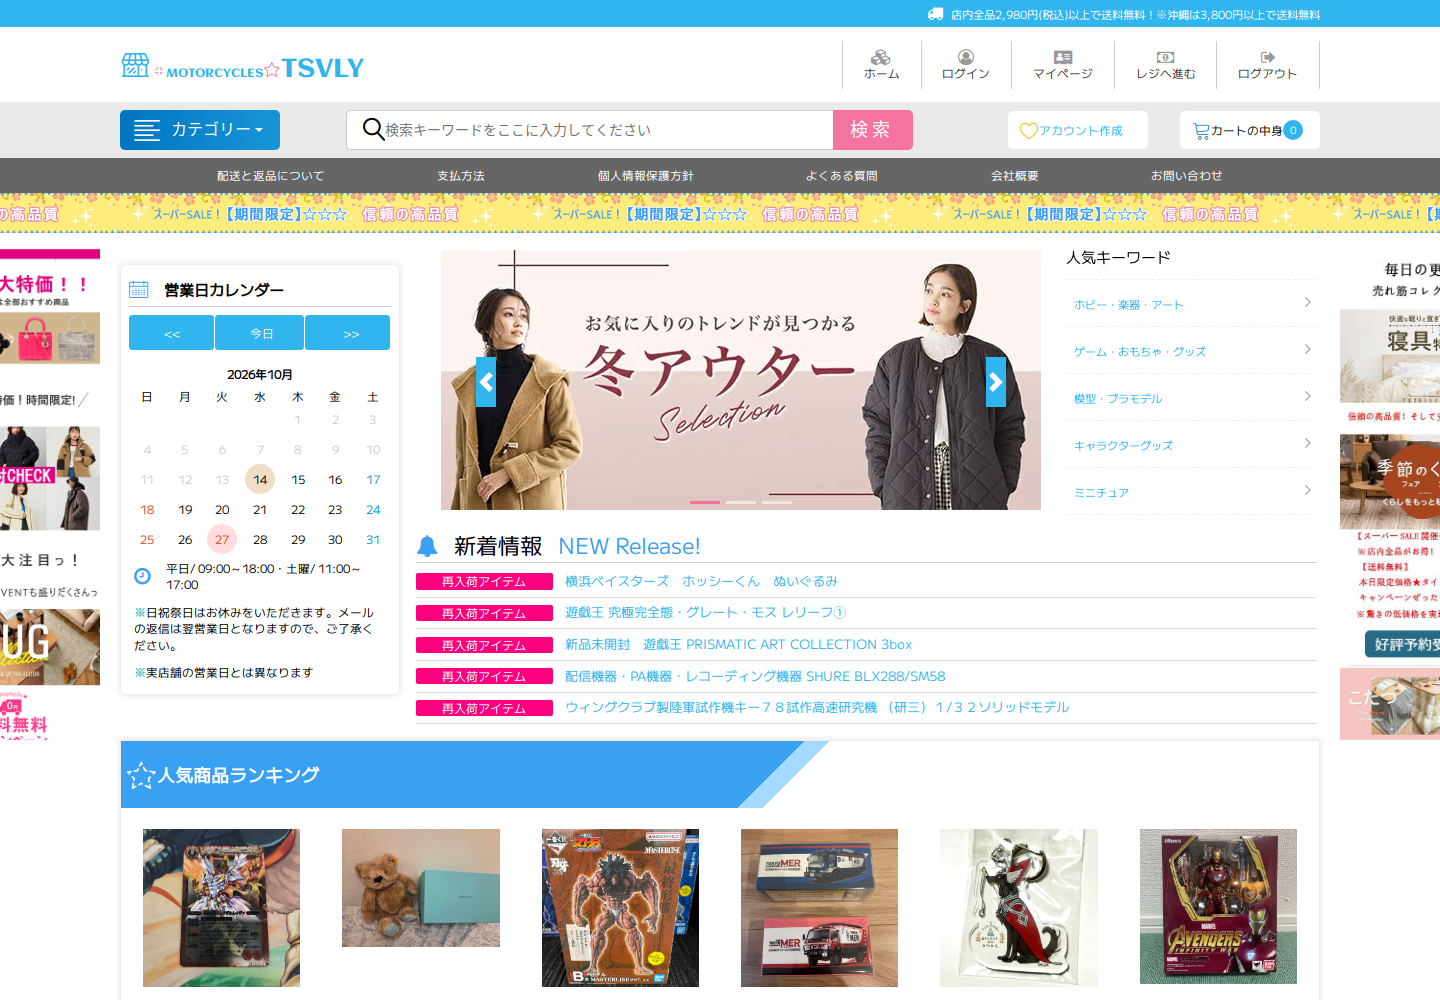The height and width of the screenshot is (1000, 1440).
Task: Go to next month with >> button
Action: [348, 333]
